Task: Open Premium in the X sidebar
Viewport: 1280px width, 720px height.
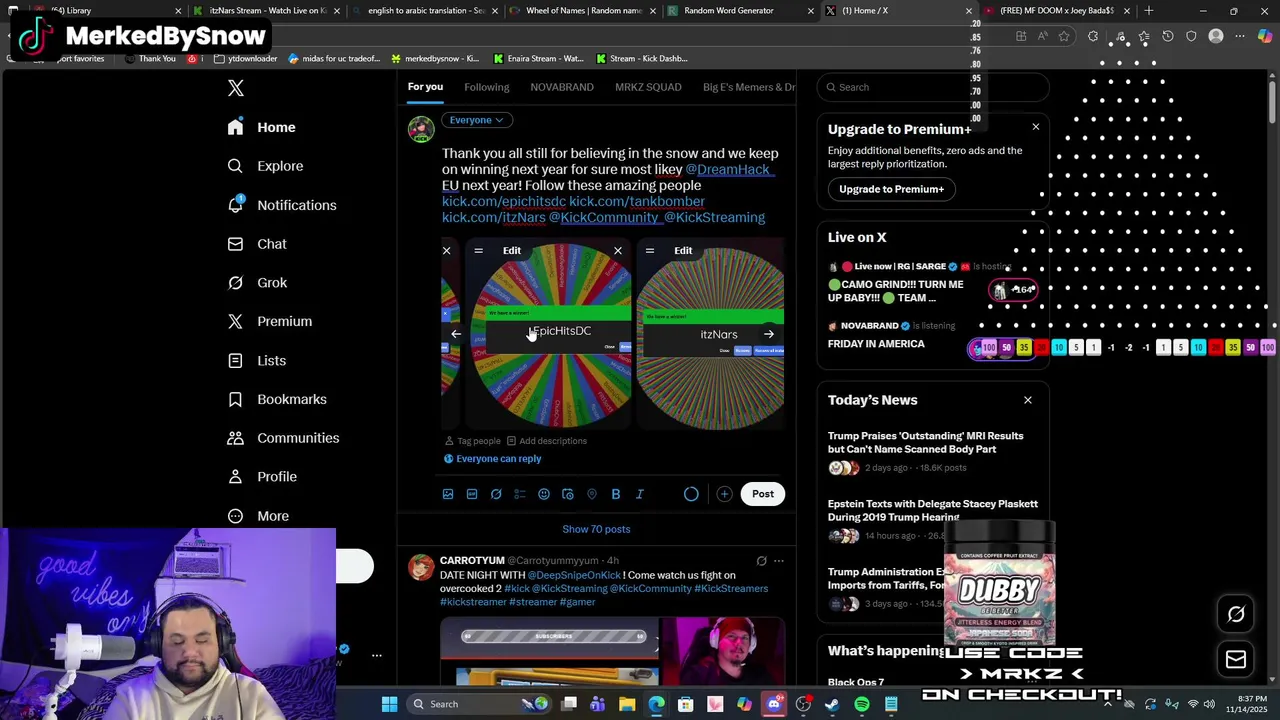Action: (270, 321)
